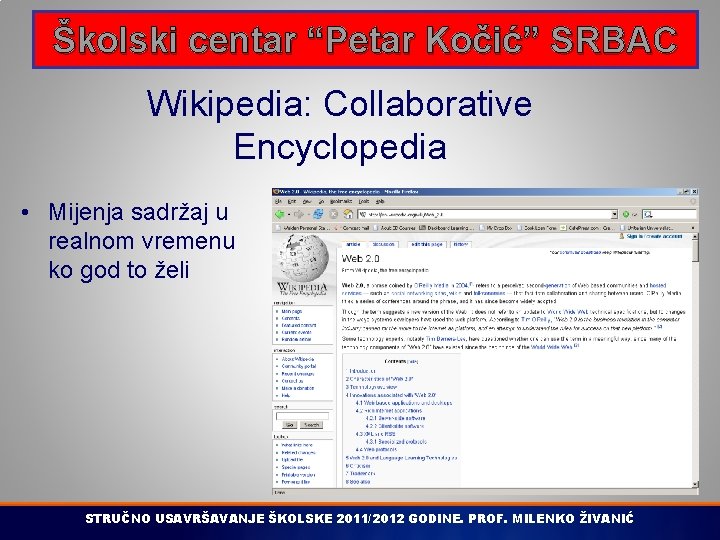Click the page scrollbar up arrow
The height and width of the screenshot is (540, 720).
[x=695, y=236]
